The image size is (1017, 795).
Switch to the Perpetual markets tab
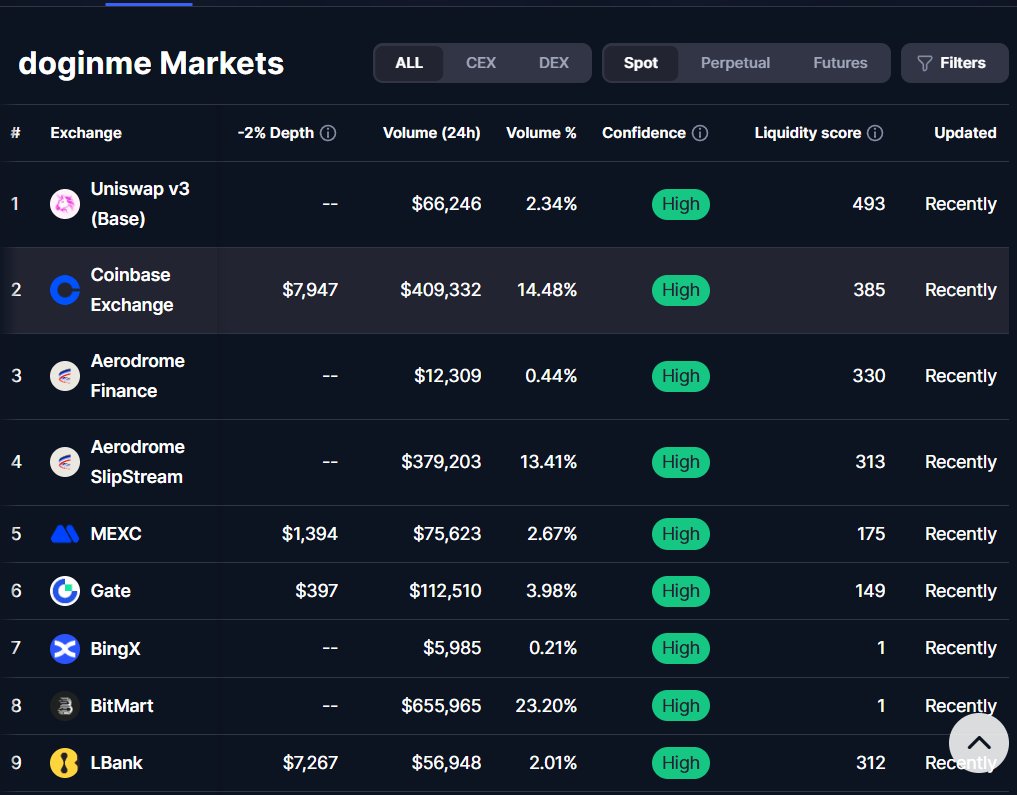point(736,63)
